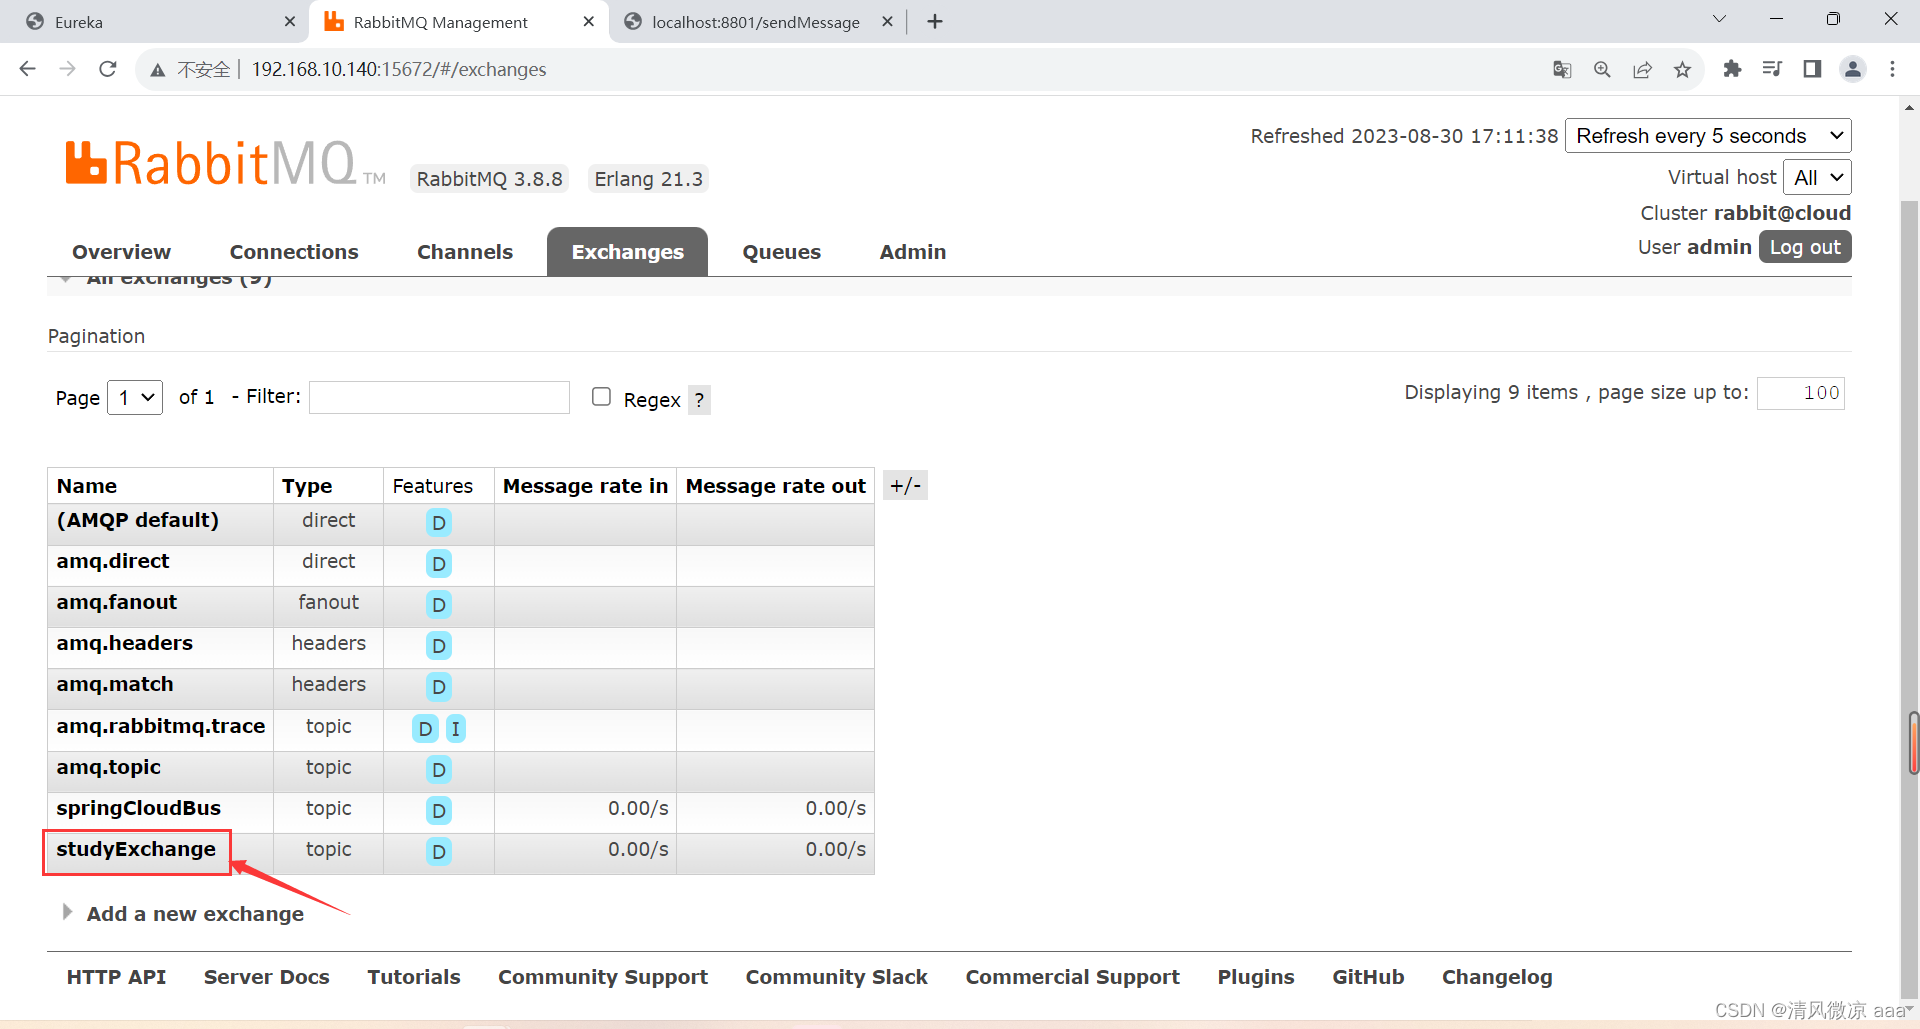Click the RabbitMQ logo
Viewport: 1920px width, 1029px height.
pyautogui.click(x=225, y=163)
